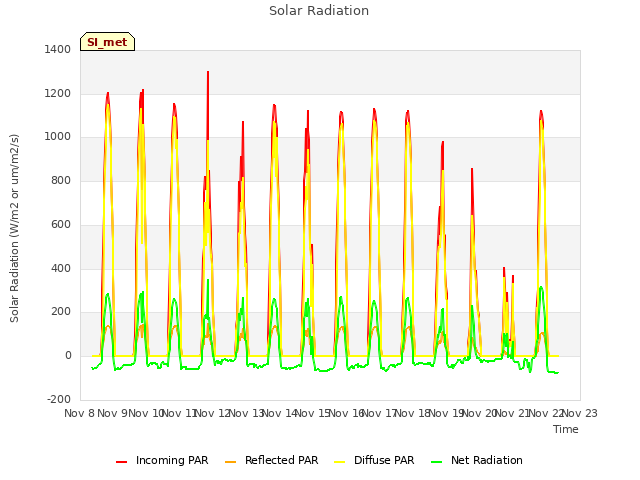
Task: Click the Nov 23 x-axis tick label
Action: point(580,413)
